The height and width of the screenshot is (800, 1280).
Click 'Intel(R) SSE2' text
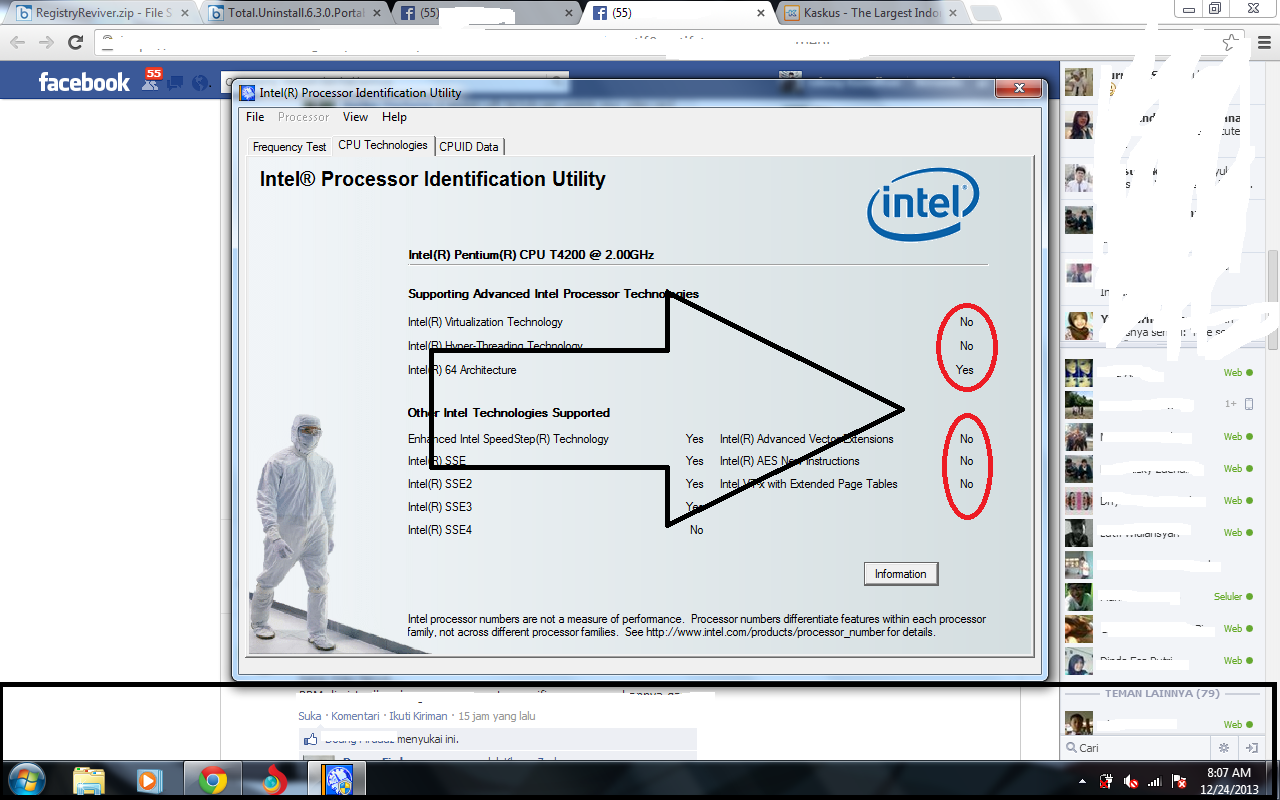[x=440, y=484]
